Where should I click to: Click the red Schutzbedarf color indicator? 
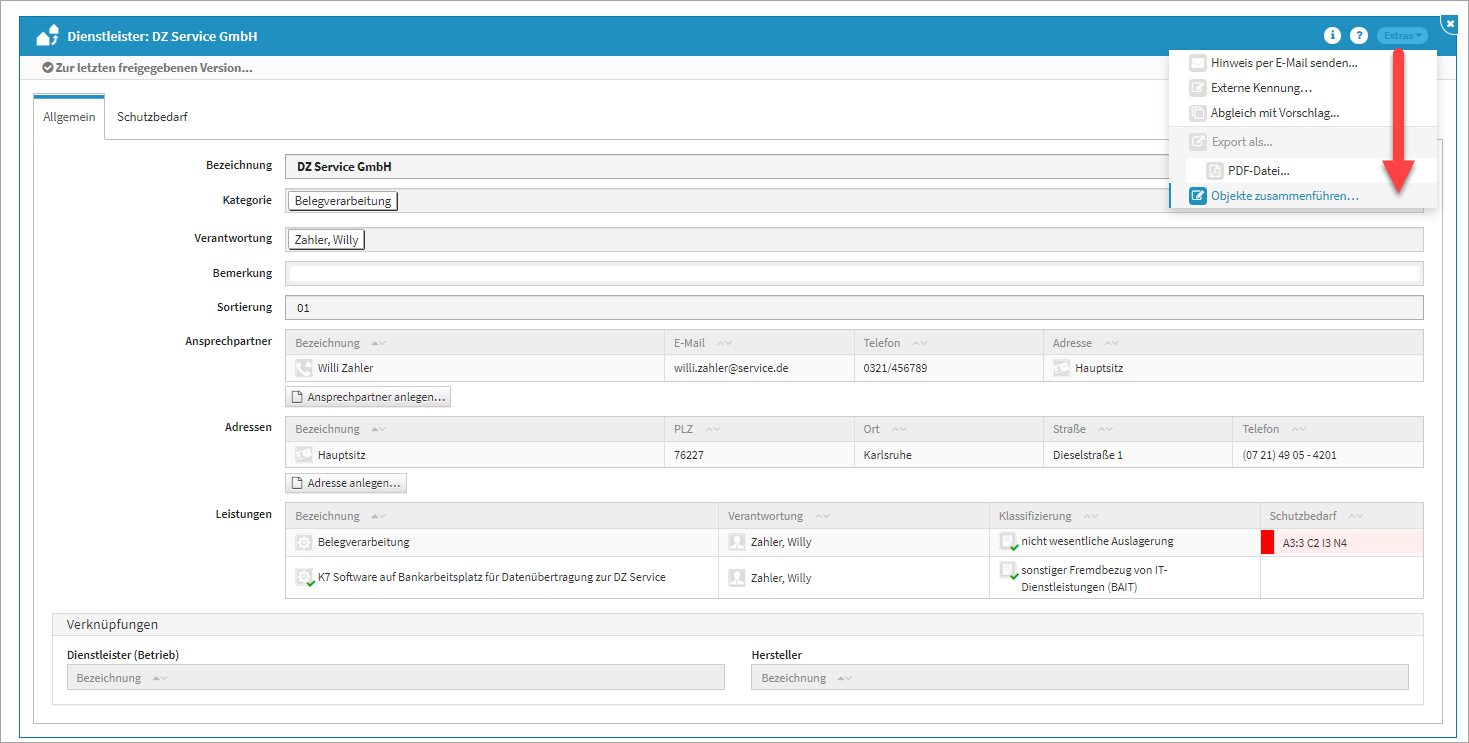1267,542
